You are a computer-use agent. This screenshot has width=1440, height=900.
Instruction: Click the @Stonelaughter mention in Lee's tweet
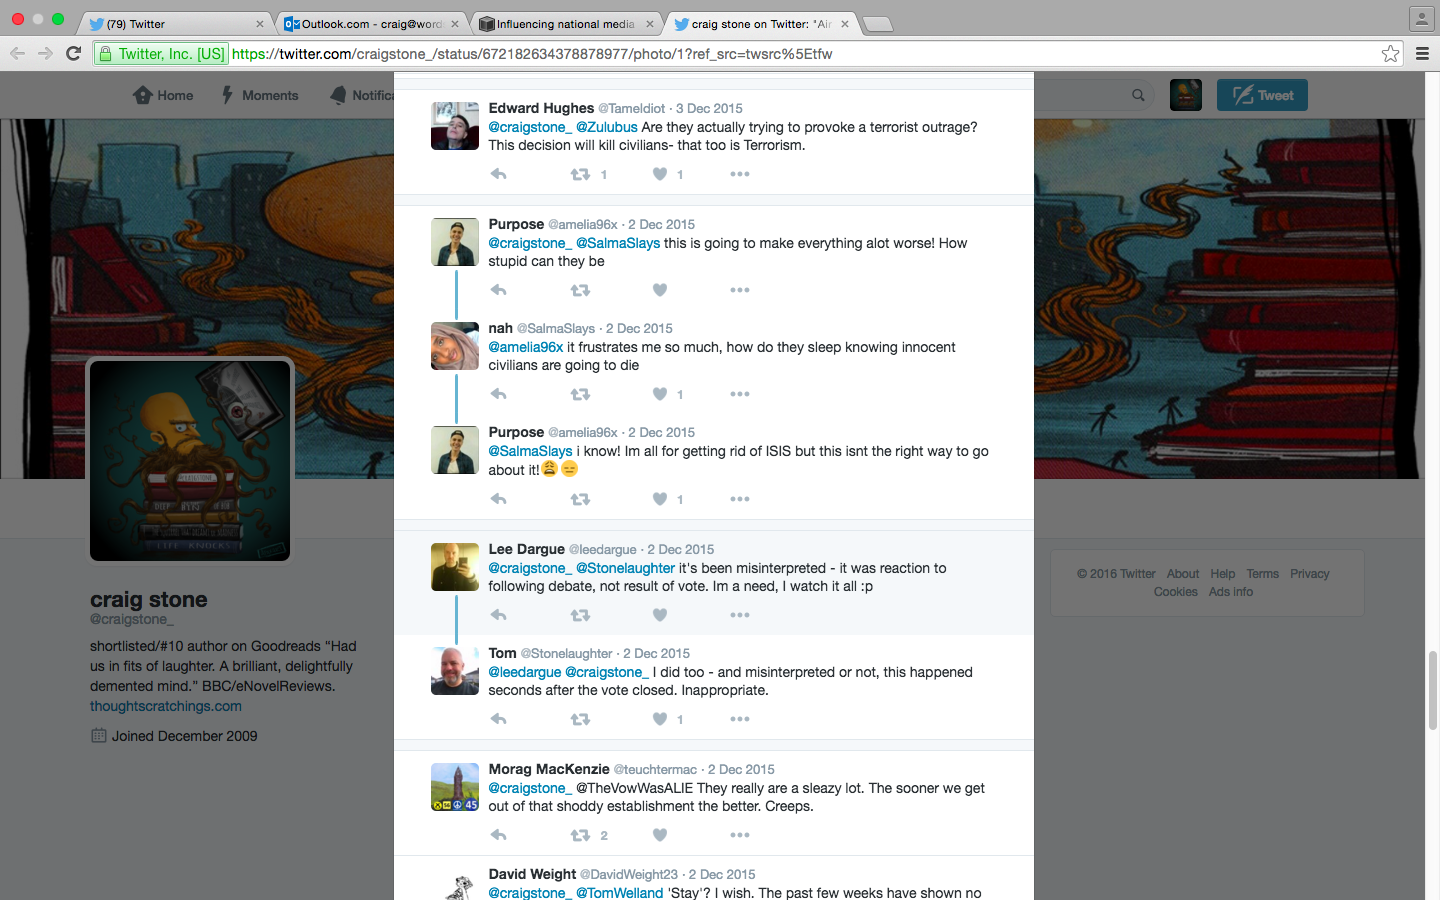tap(626, 568)
